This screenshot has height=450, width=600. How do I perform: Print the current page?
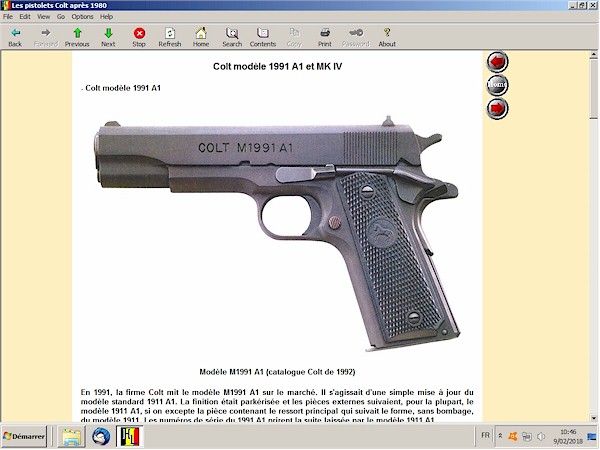pyautogui.click(x=324, y=37)
